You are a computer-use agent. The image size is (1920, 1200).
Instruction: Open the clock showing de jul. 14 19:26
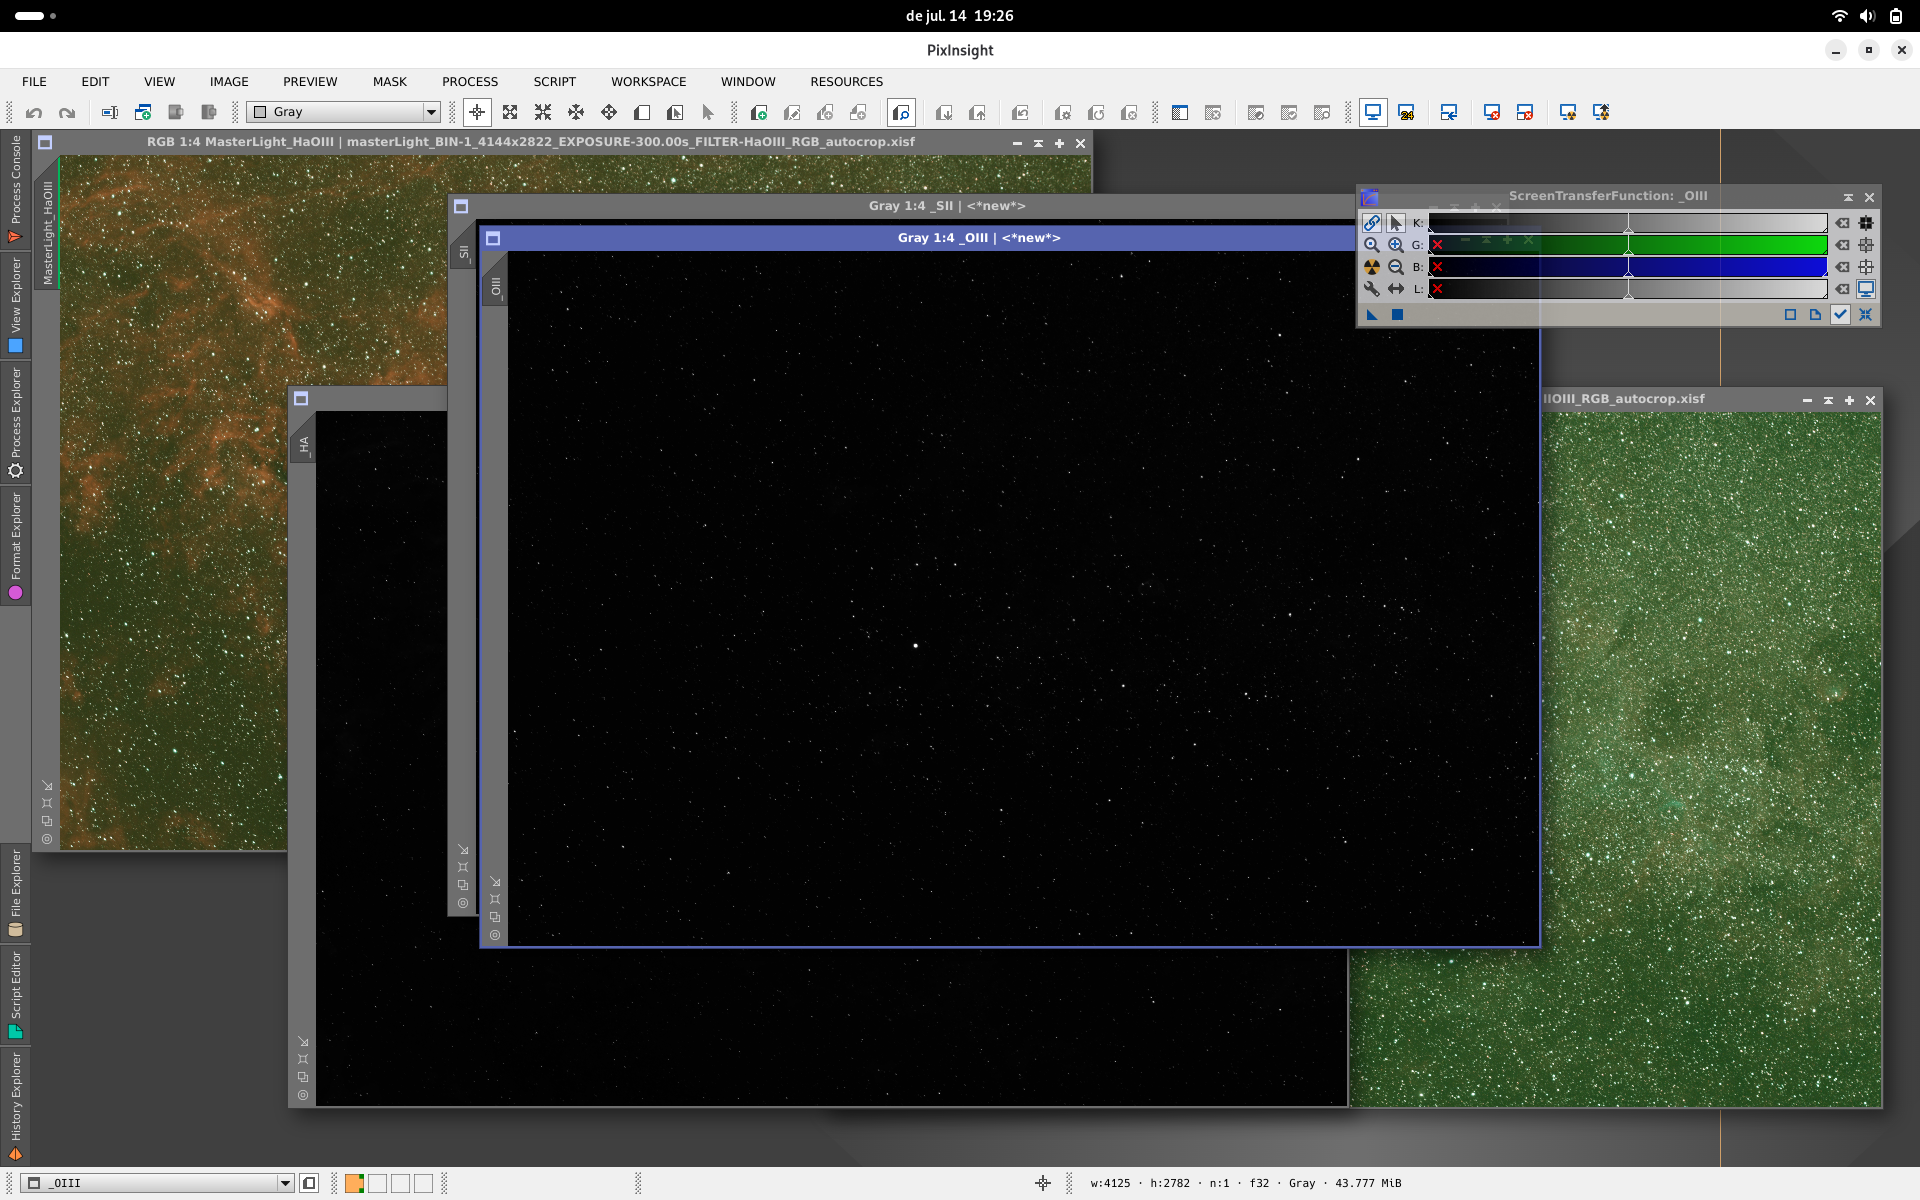point(959,16)
